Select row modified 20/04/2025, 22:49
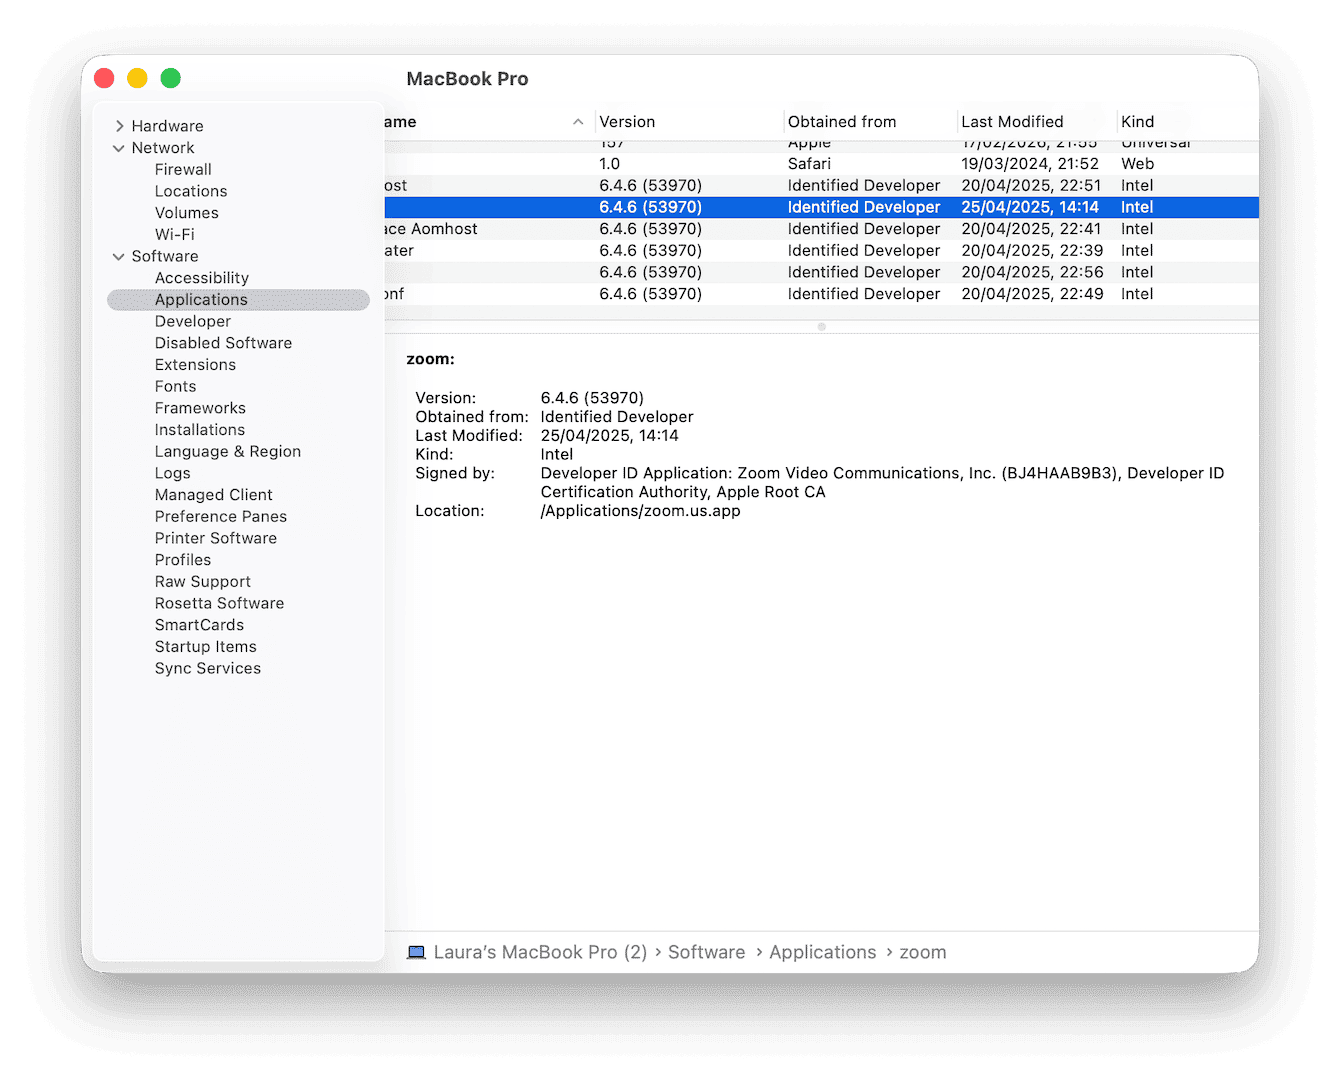 coord(821,294)
